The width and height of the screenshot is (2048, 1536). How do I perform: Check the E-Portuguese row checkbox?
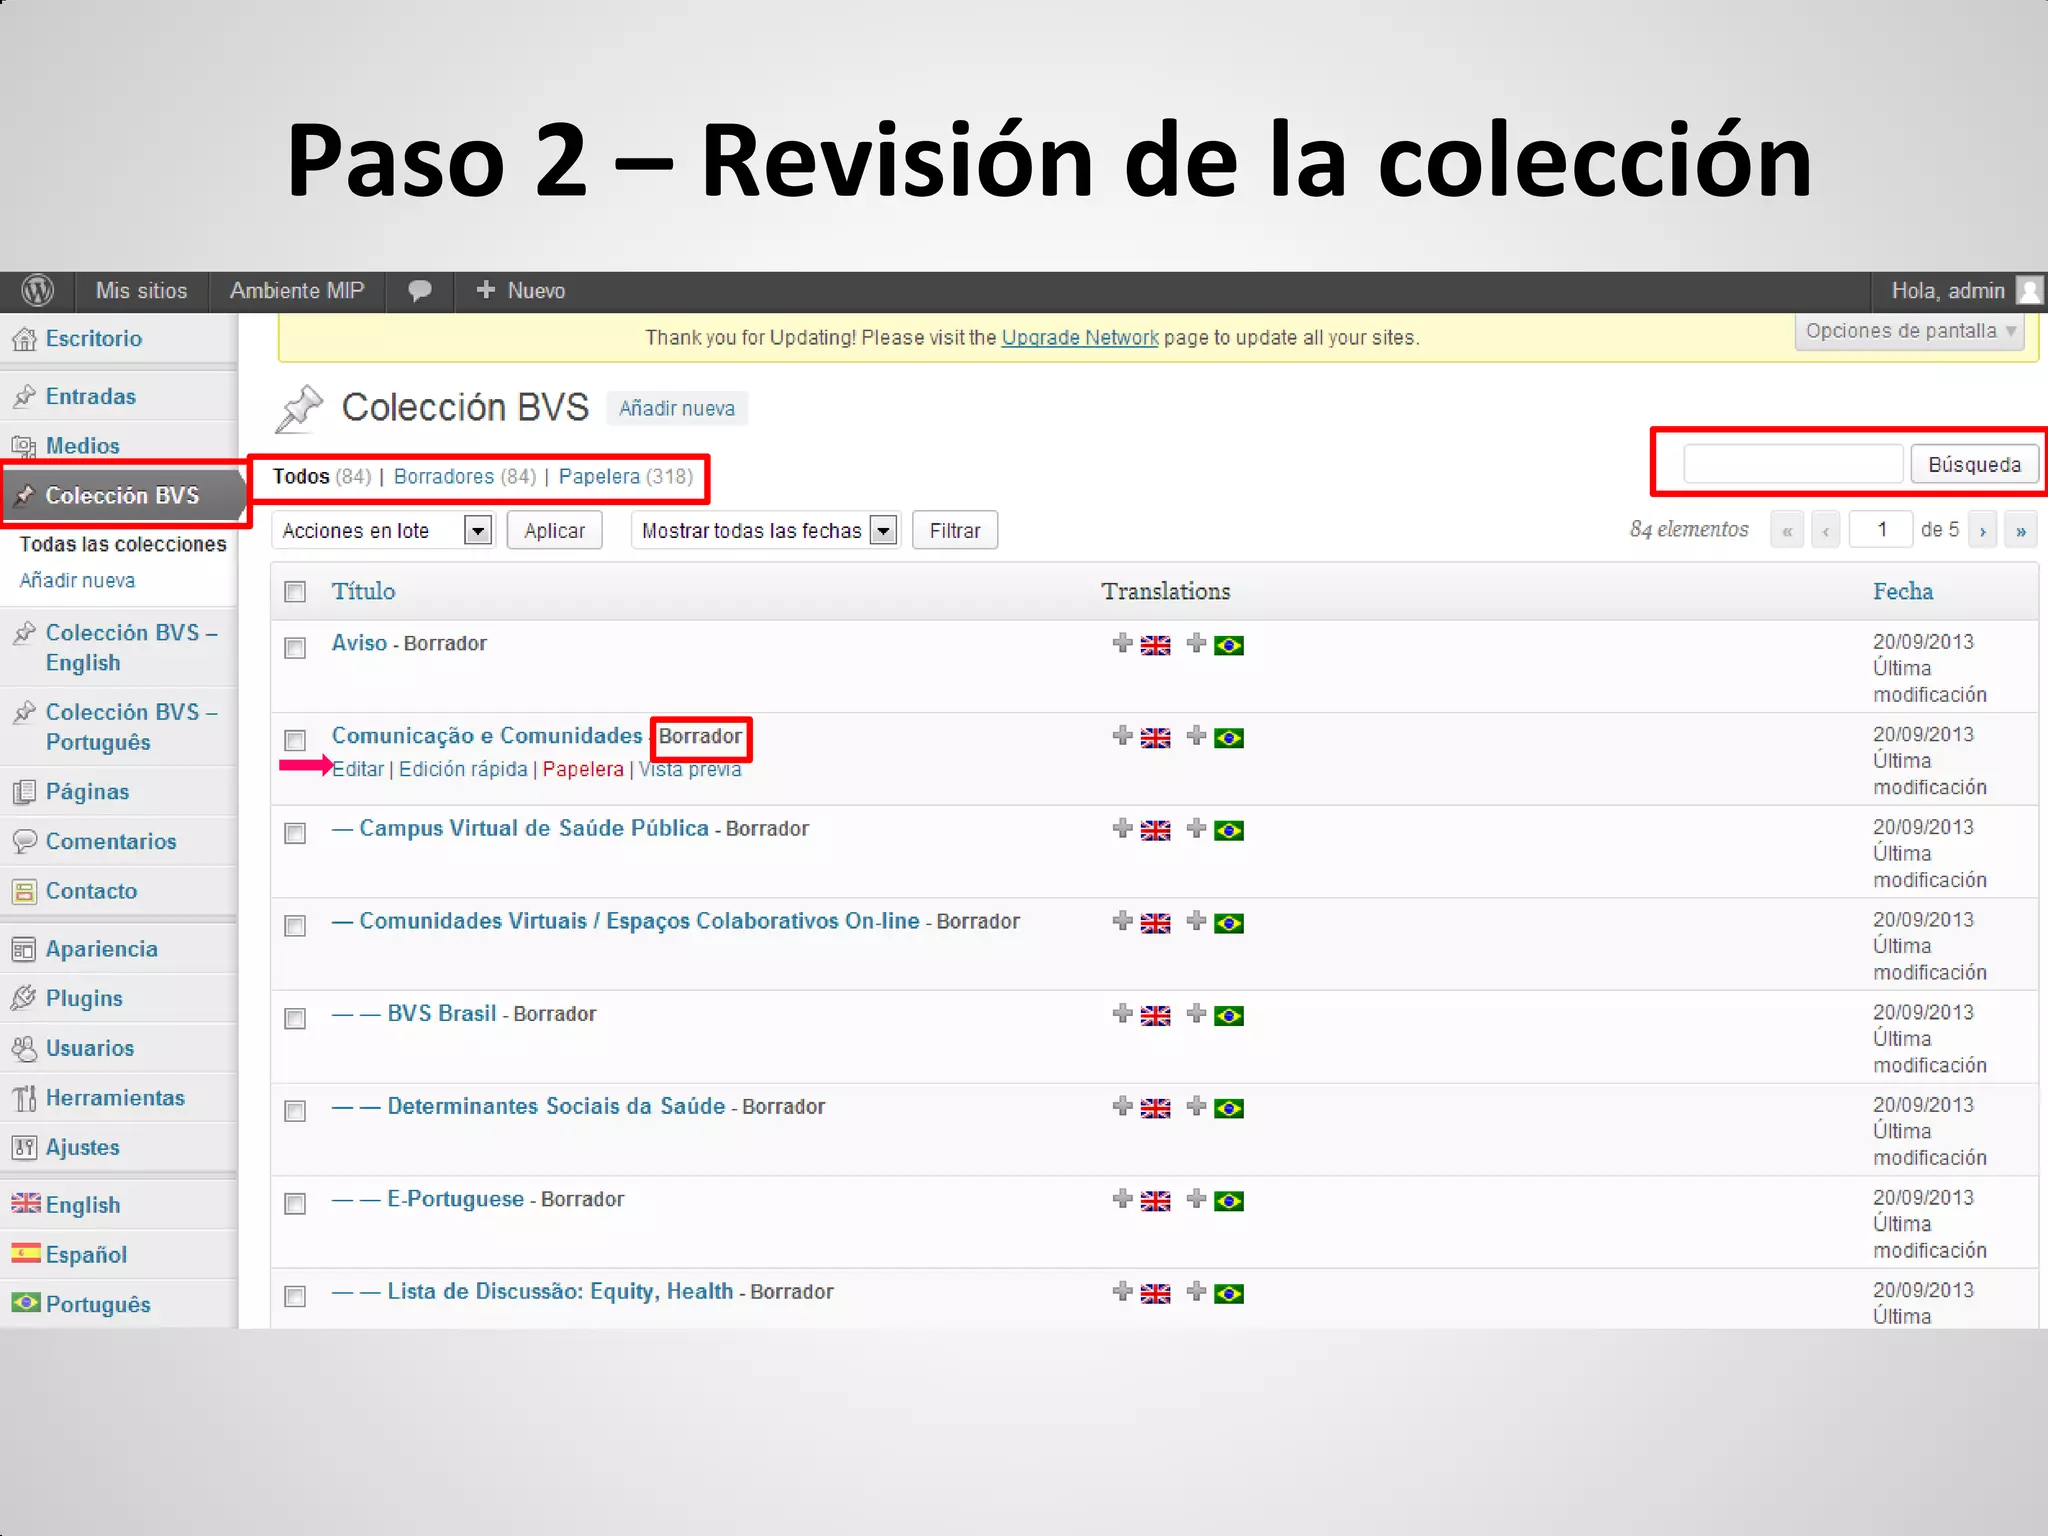click(x=295, y=1203)
